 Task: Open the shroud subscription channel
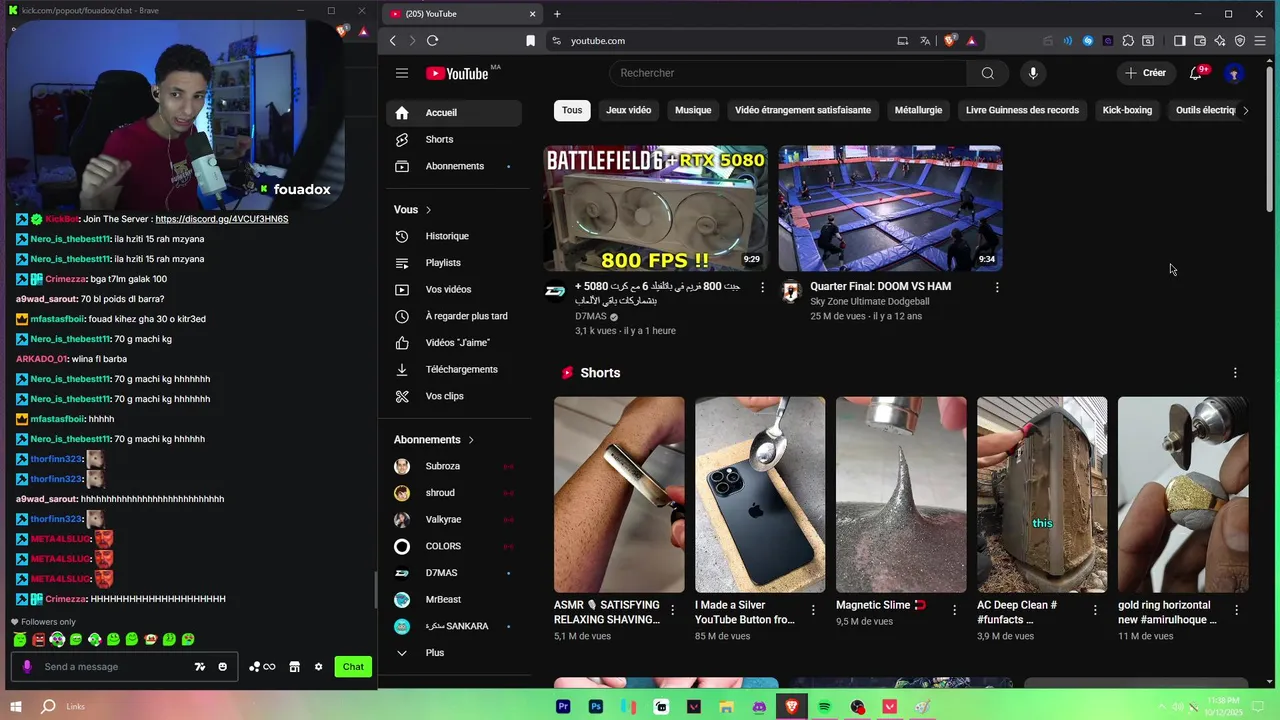point(455,493)
